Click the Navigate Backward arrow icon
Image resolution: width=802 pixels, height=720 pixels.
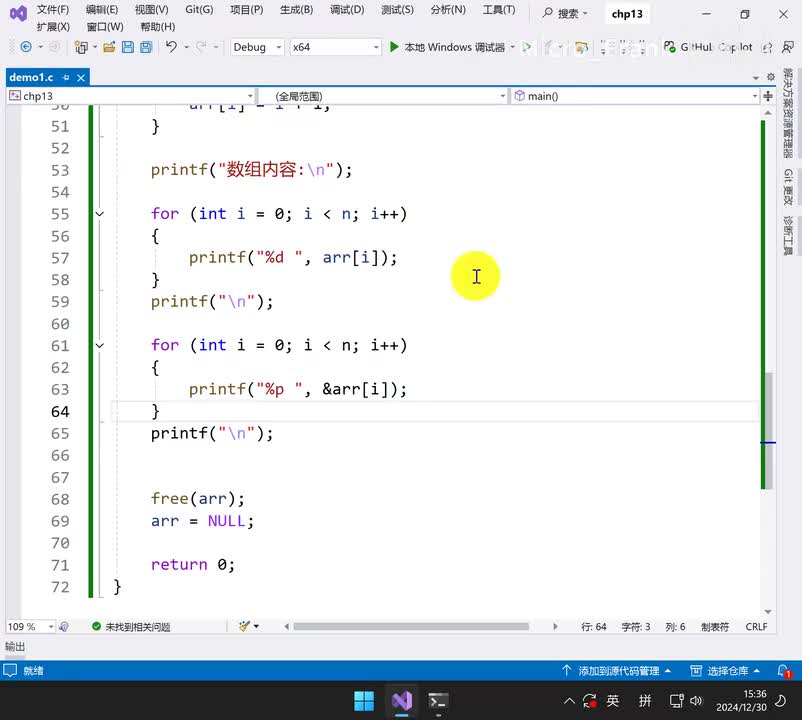26,47
